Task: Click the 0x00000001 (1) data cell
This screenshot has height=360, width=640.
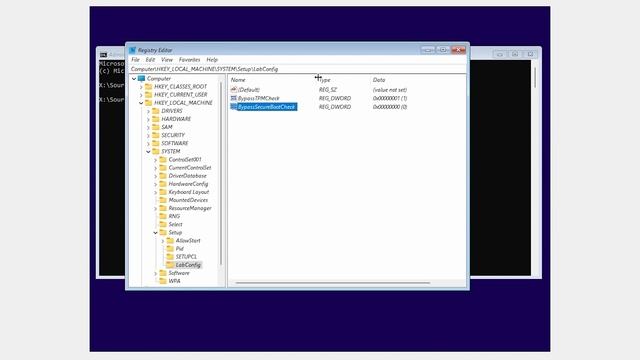Action: (390, 98)
